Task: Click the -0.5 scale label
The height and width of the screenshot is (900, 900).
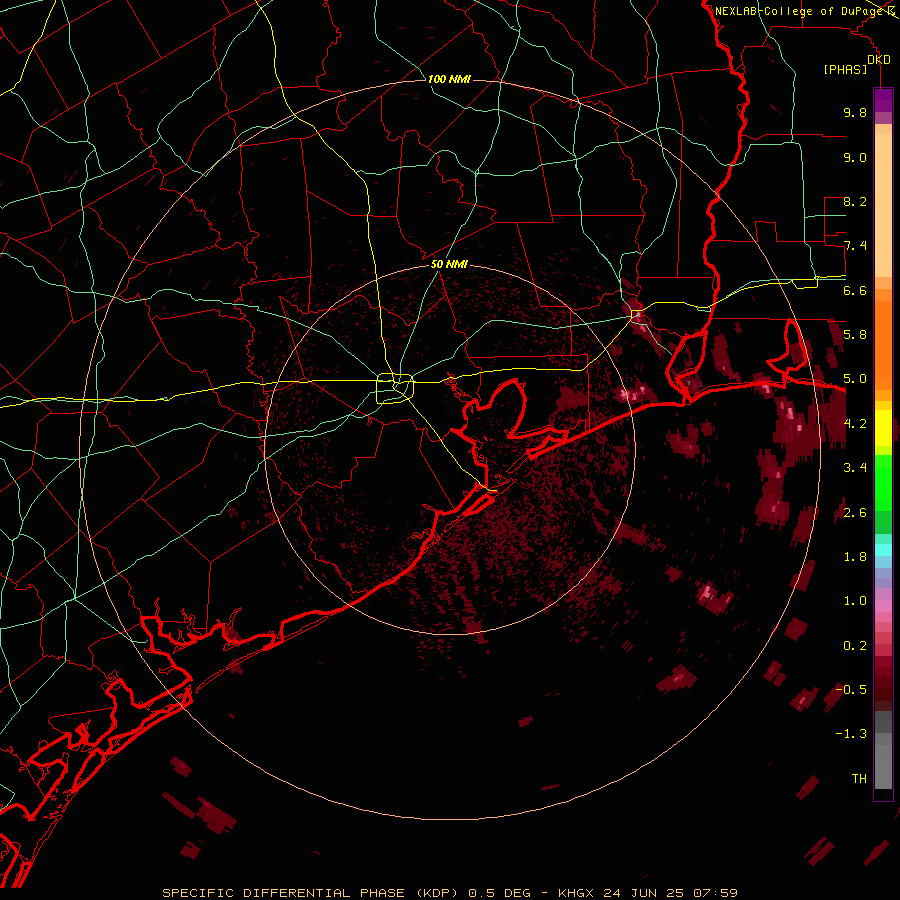Action: point(851,689)
